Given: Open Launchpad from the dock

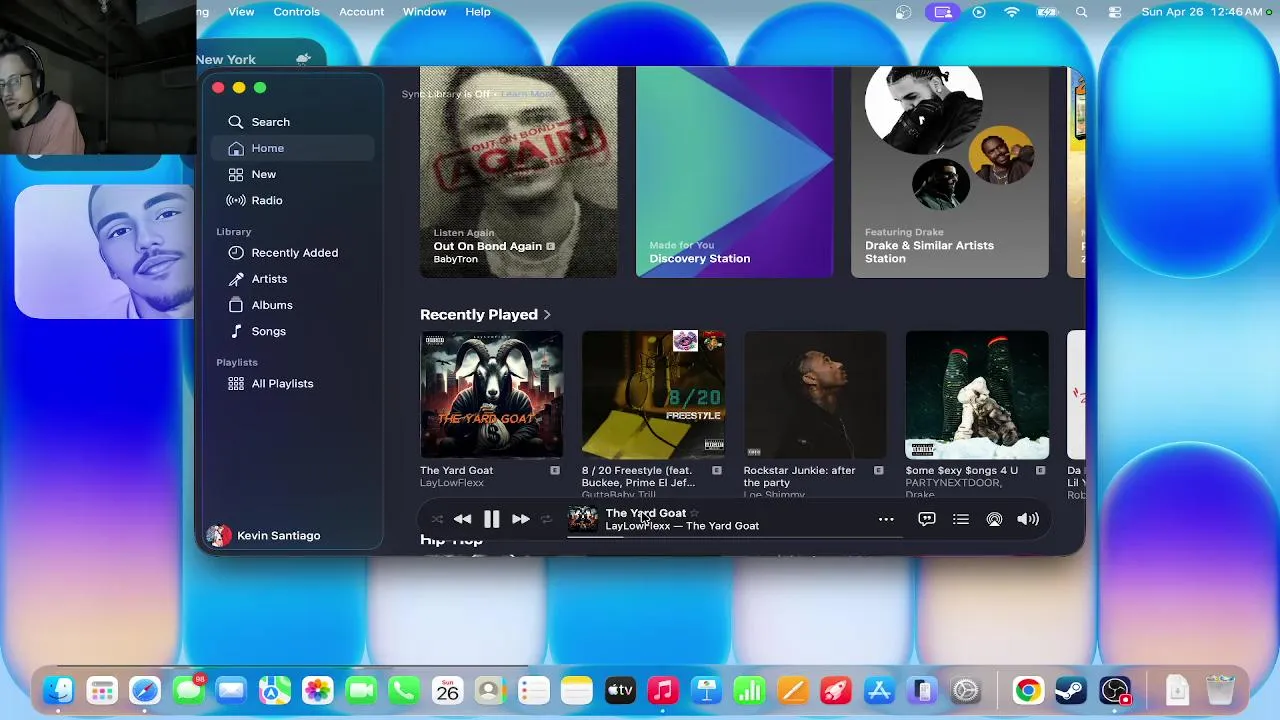Looking at the screenshot, I should [x=102, y=691].
